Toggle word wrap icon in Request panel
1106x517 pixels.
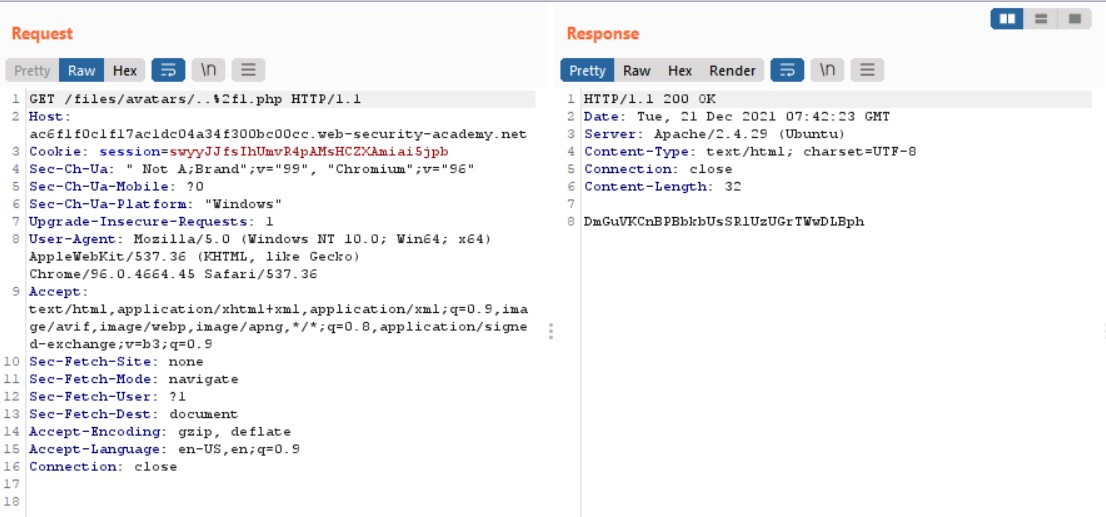tap(168, 70)
